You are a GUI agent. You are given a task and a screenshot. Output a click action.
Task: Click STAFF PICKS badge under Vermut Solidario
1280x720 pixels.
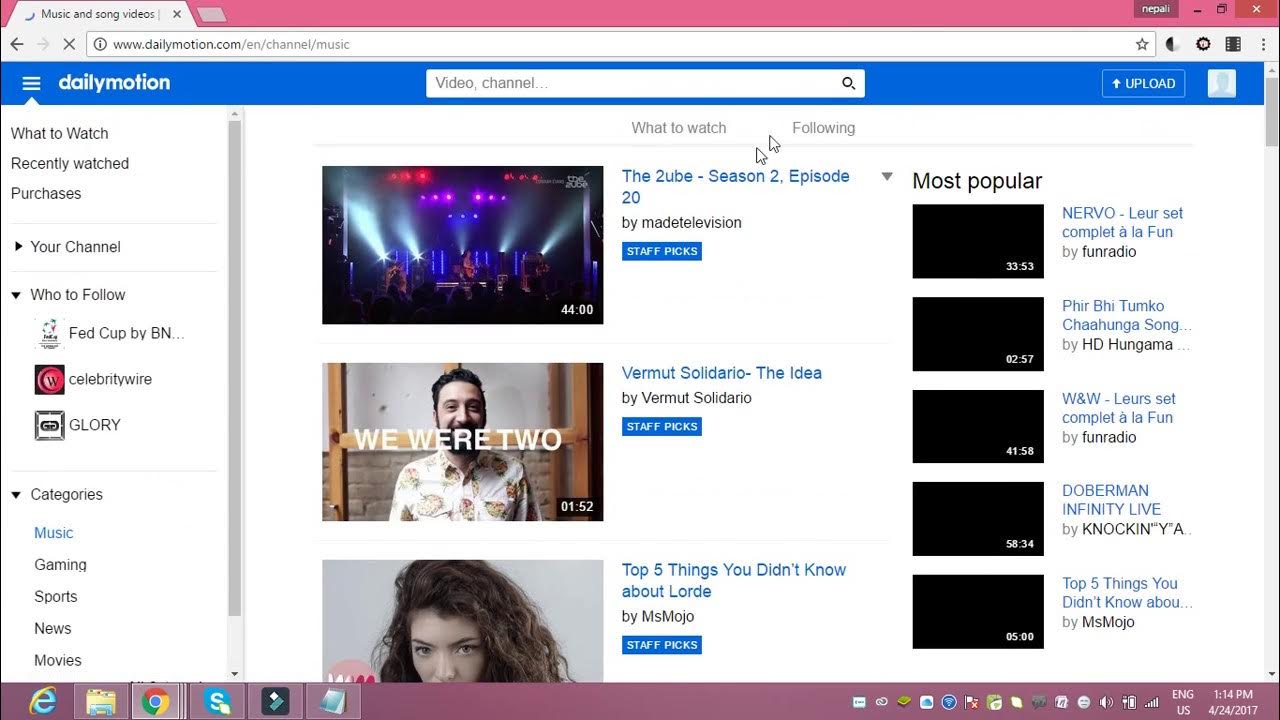tap(661, 427)
